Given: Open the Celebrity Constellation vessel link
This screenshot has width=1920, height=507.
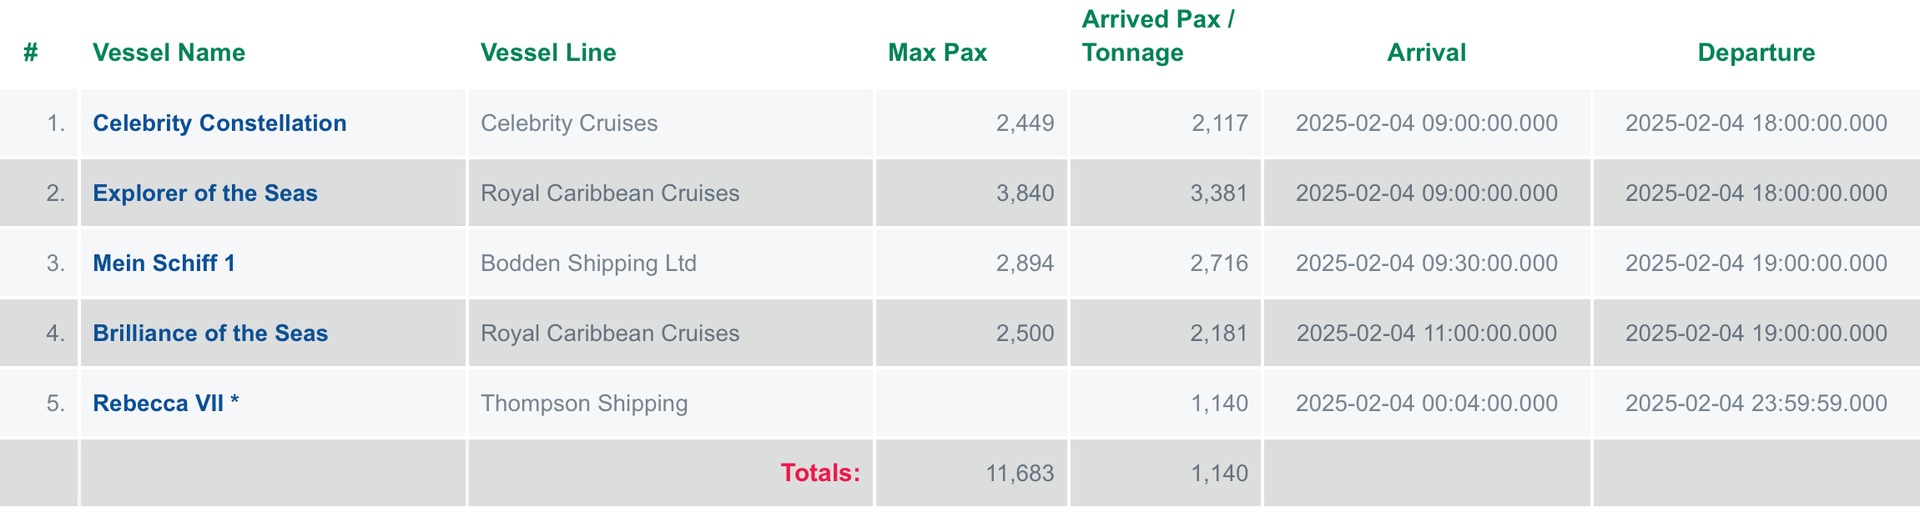Looking at the screenshot, I should [219, 123].
